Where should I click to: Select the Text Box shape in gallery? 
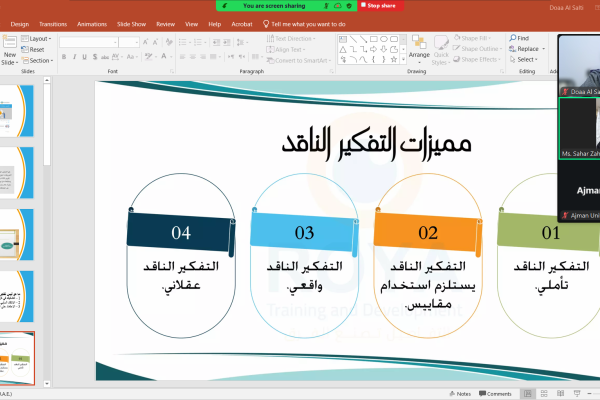point(343,39)
